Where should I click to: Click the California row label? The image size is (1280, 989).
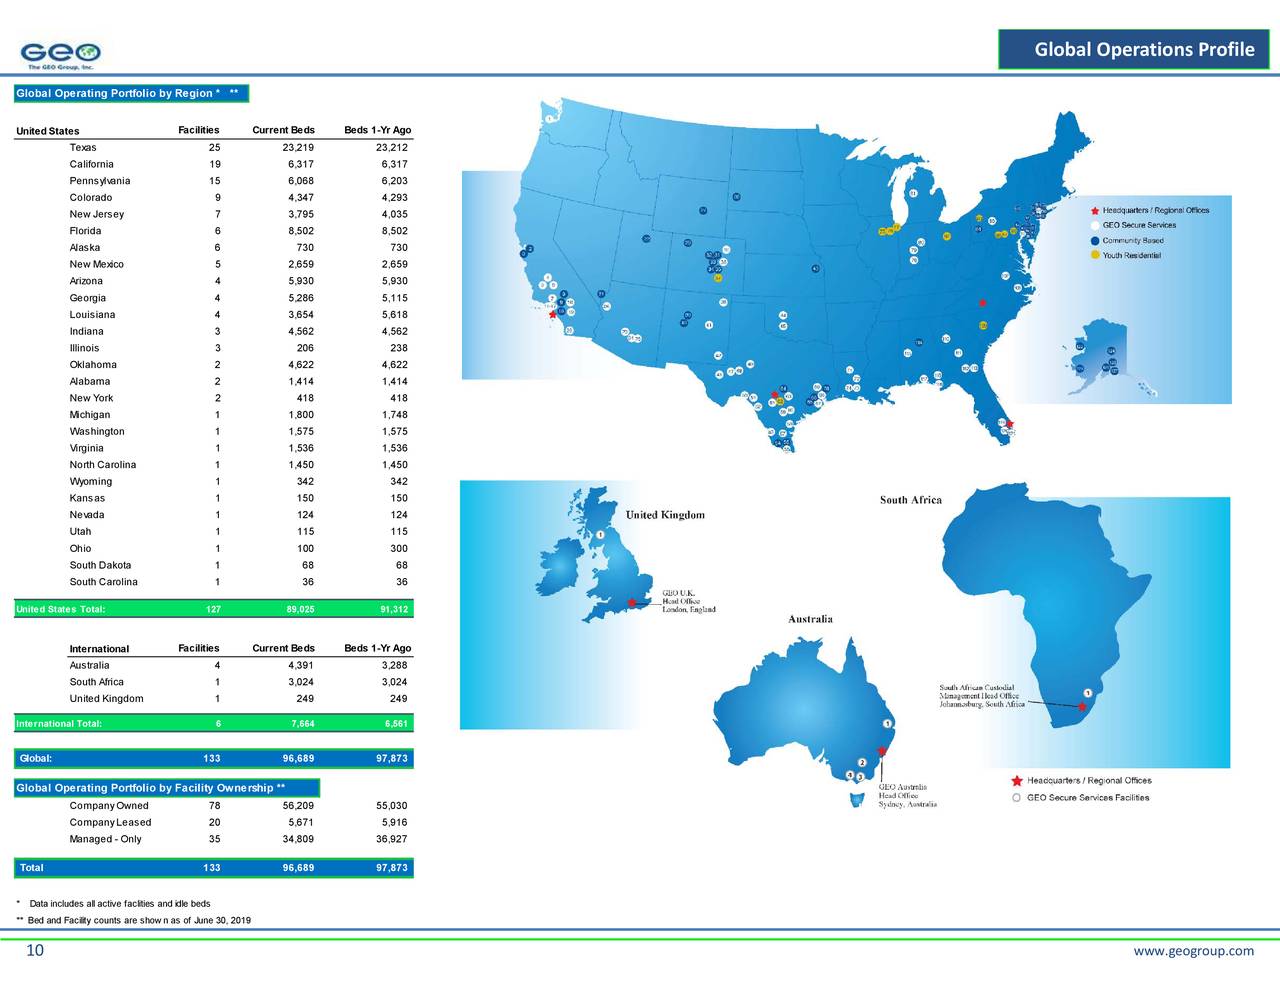91,165
